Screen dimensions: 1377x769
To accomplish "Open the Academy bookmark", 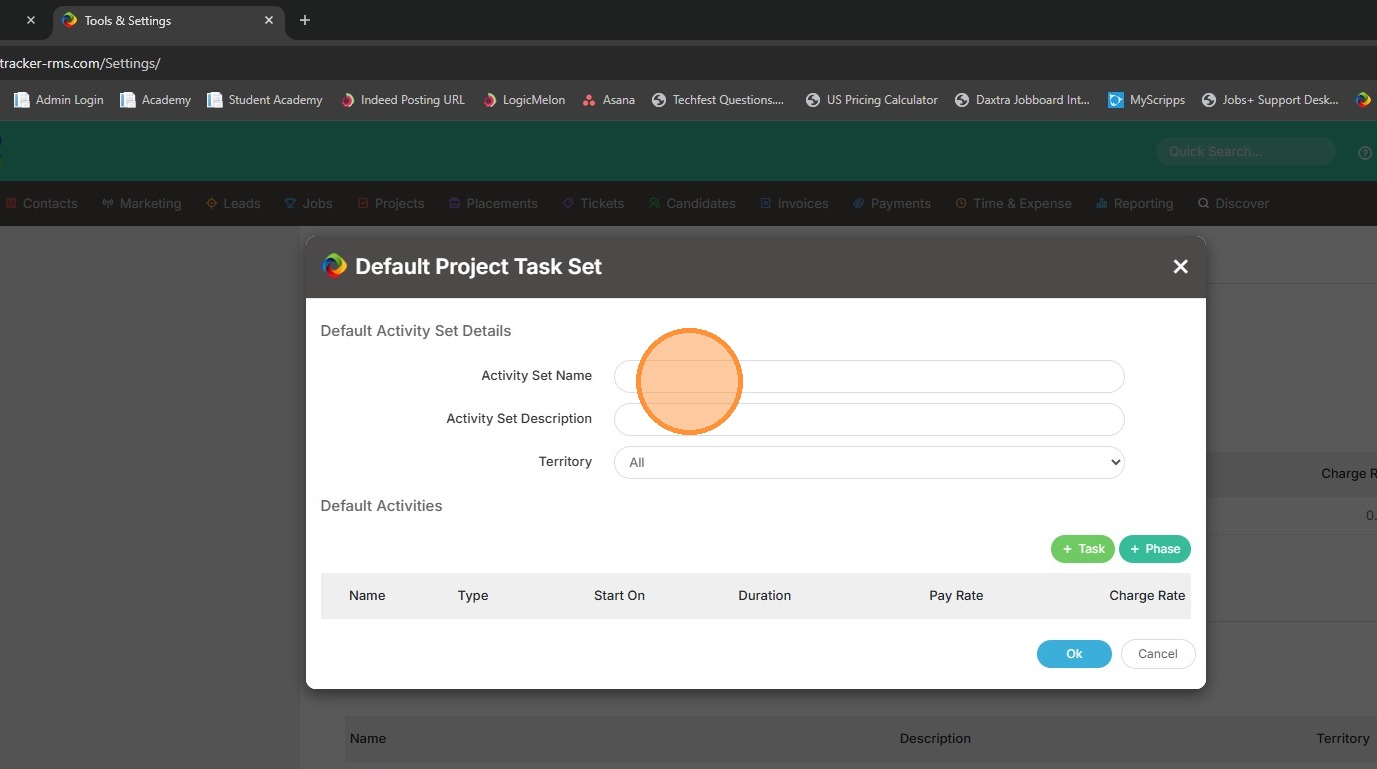I will coord(155,100).
